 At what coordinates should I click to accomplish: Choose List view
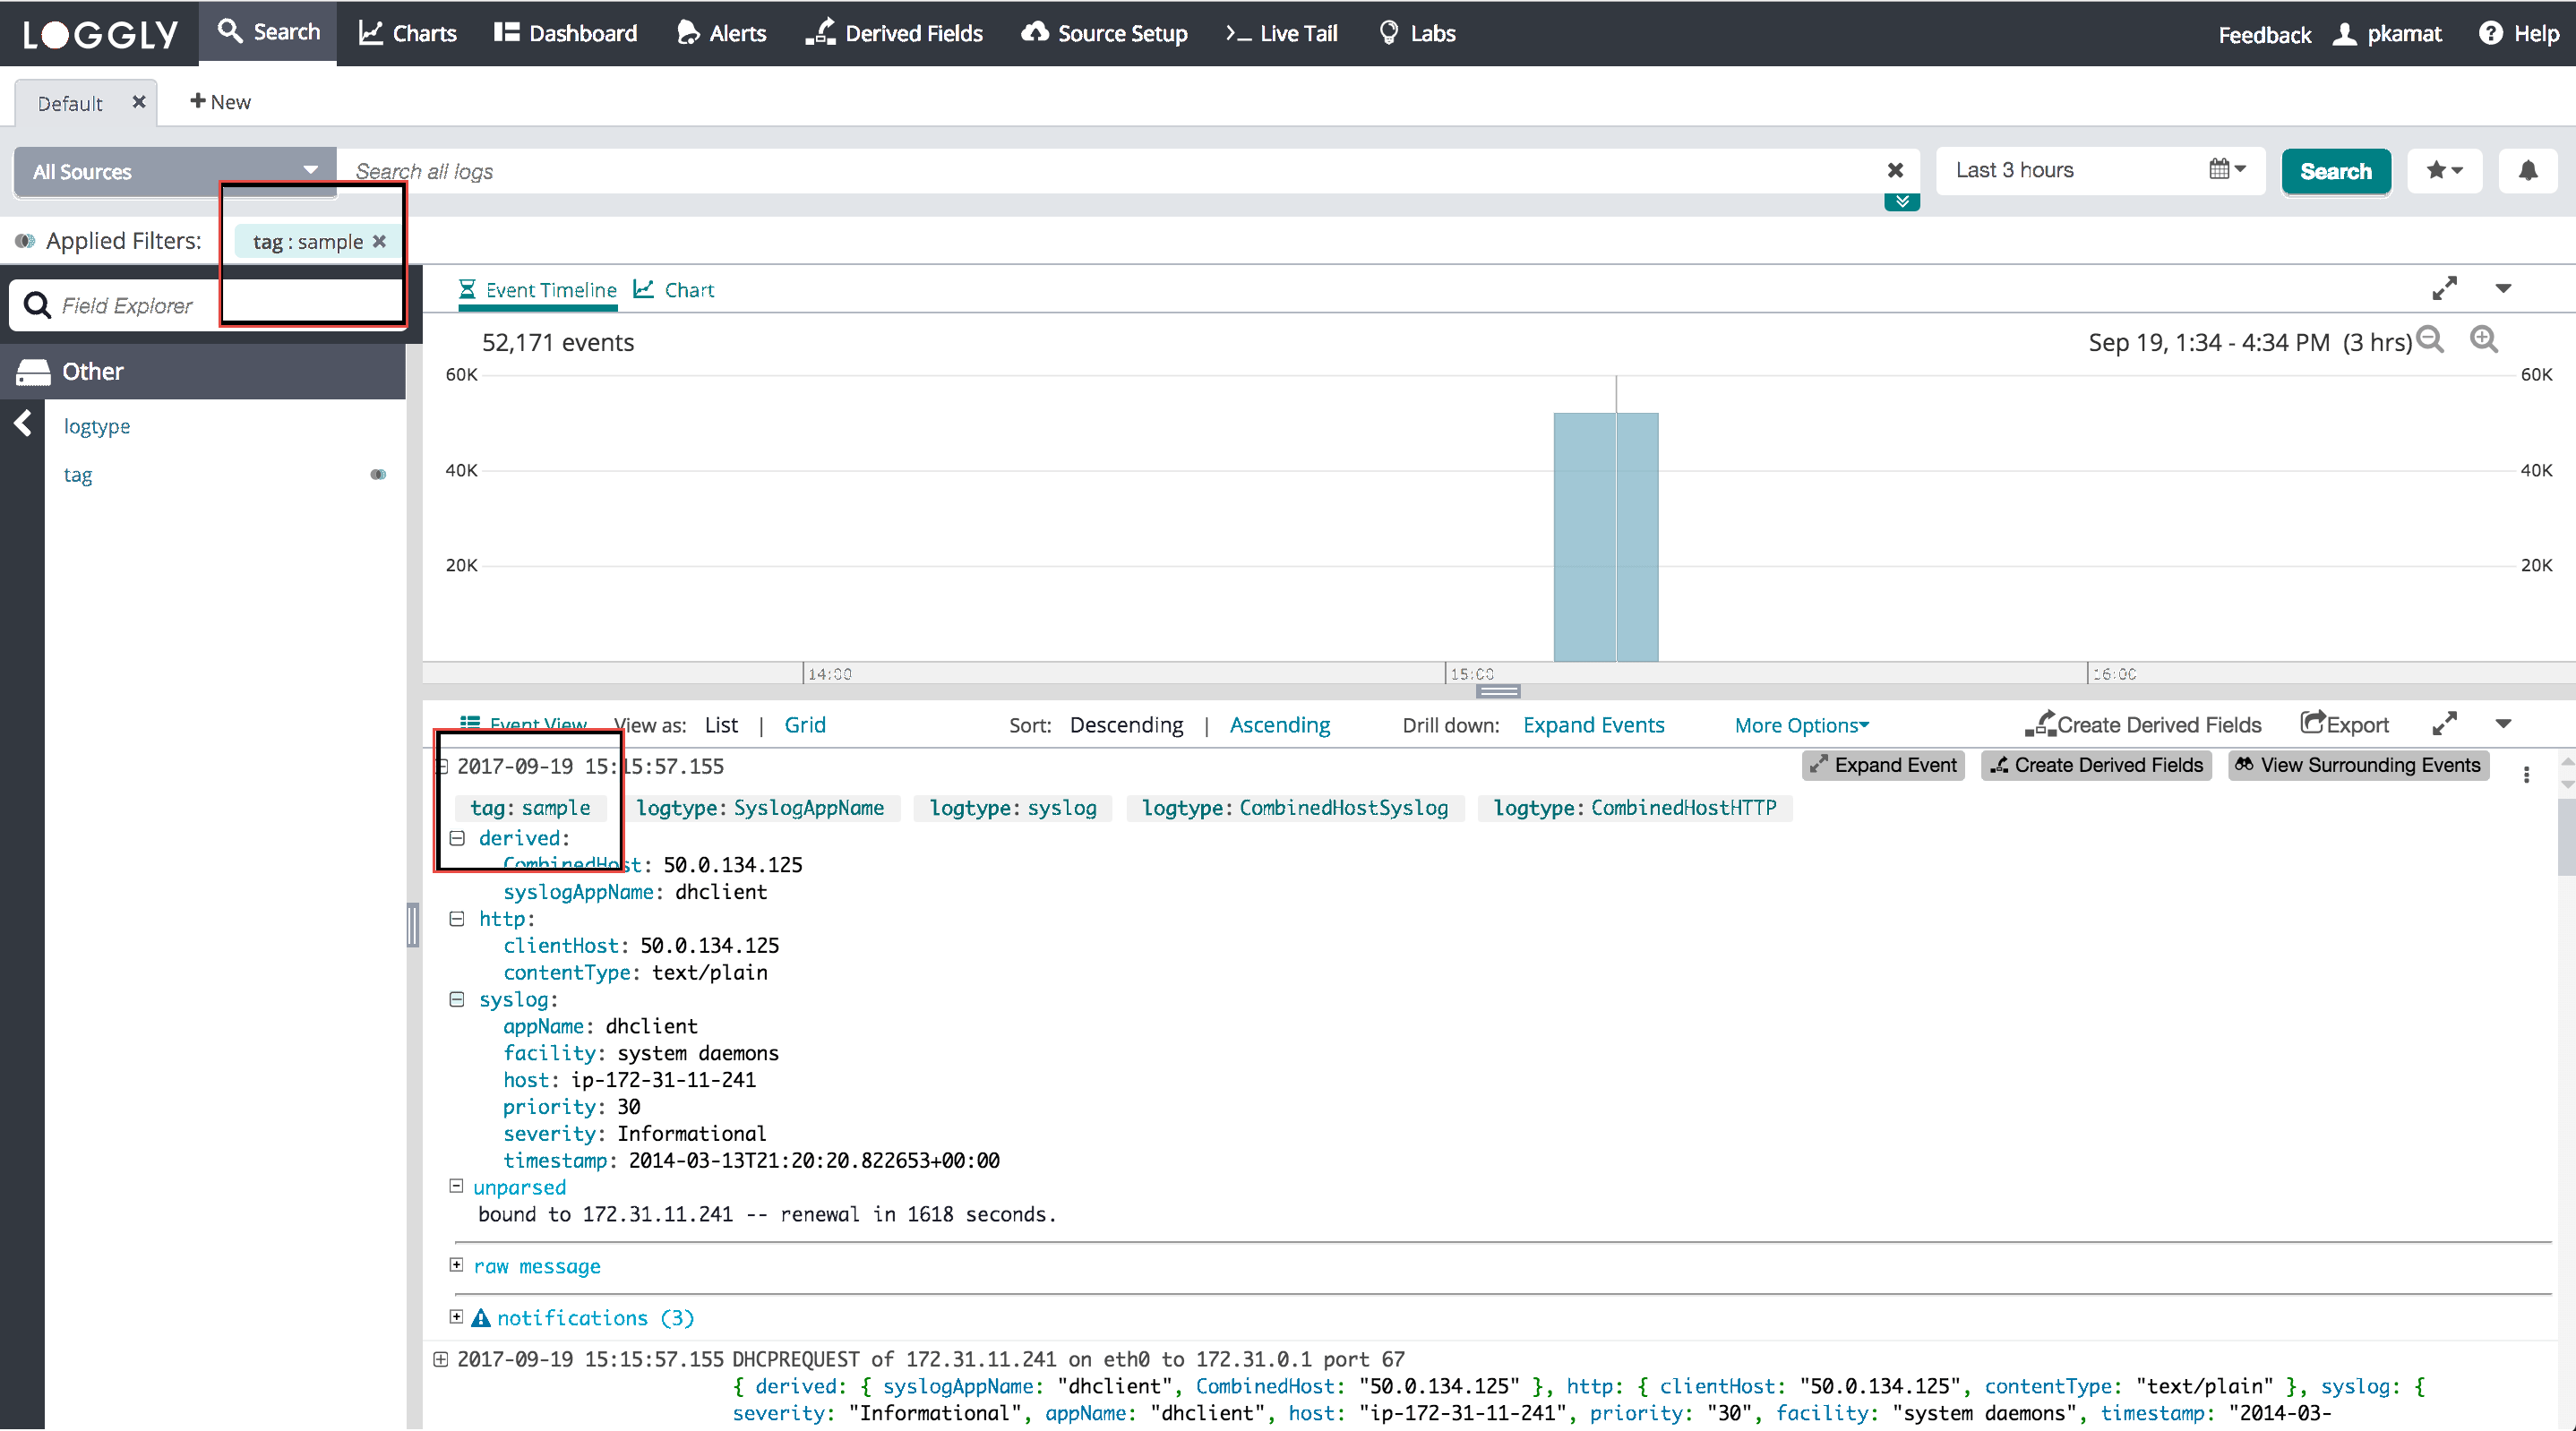[721, 725]
